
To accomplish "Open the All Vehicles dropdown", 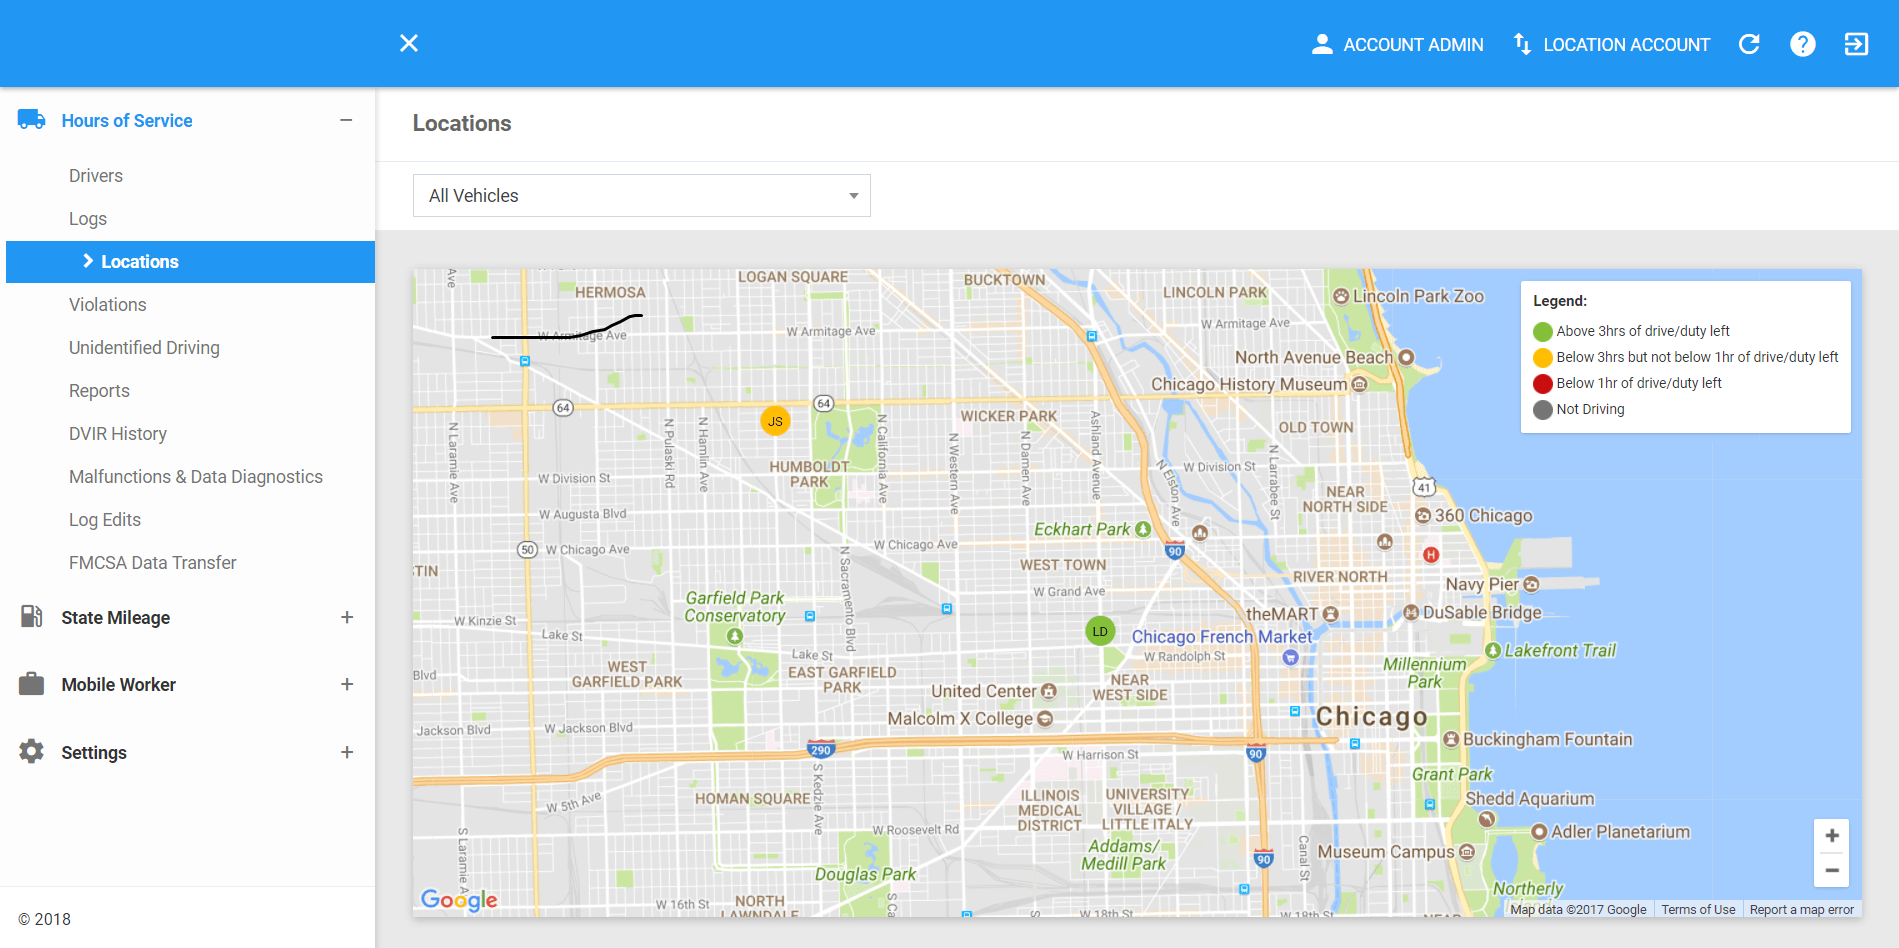I will (x=642, y=196).
